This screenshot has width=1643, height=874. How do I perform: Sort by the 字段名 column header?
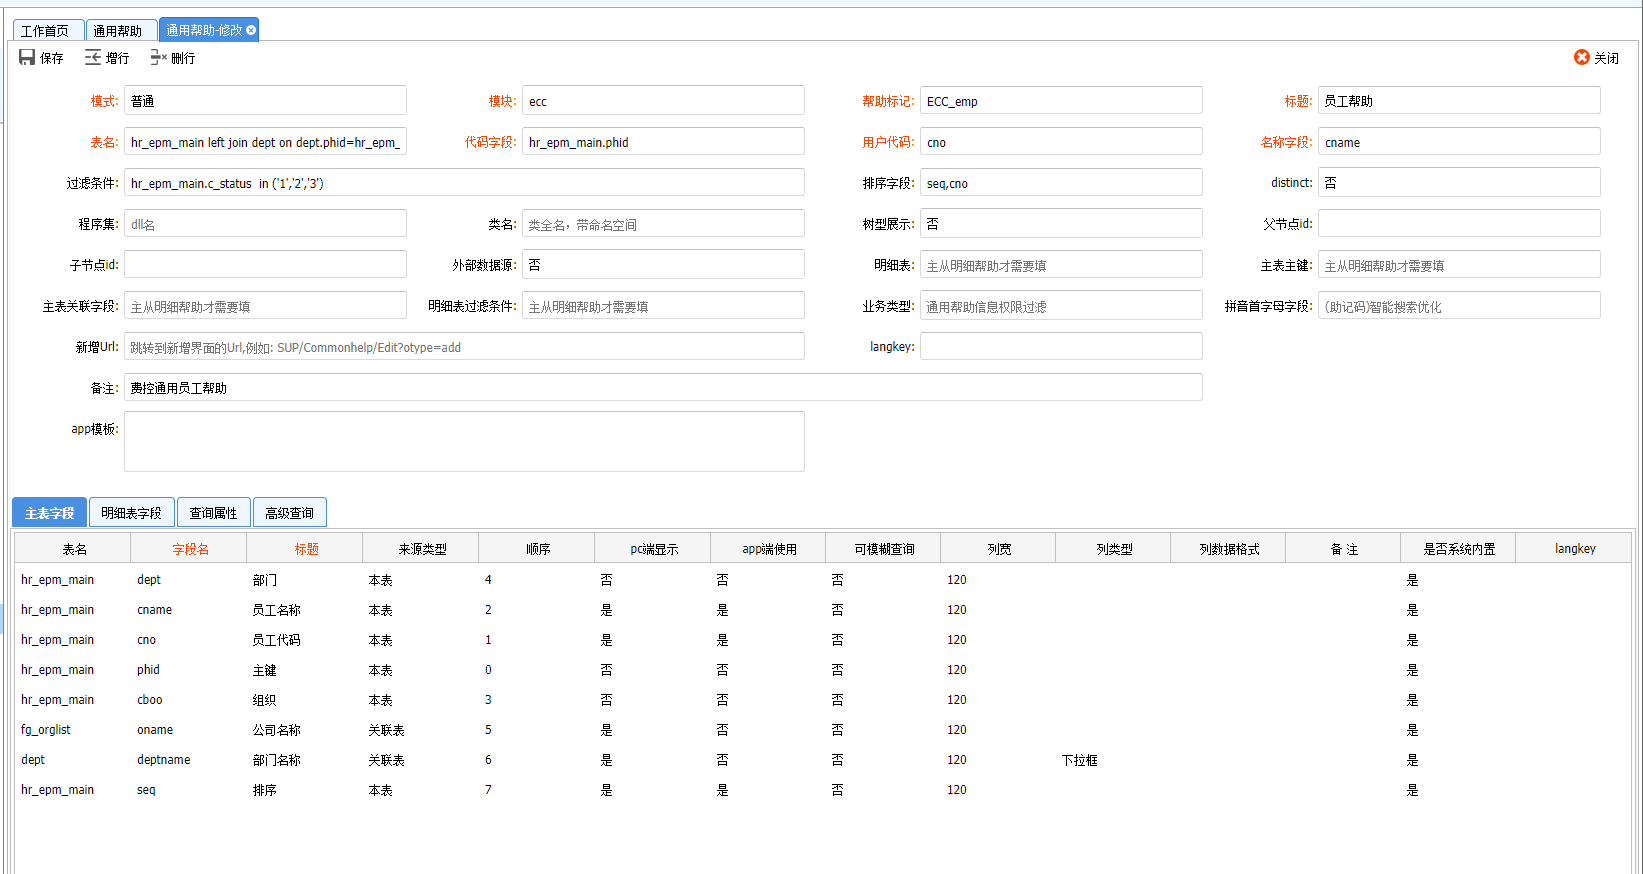click(x=189, y=548)
